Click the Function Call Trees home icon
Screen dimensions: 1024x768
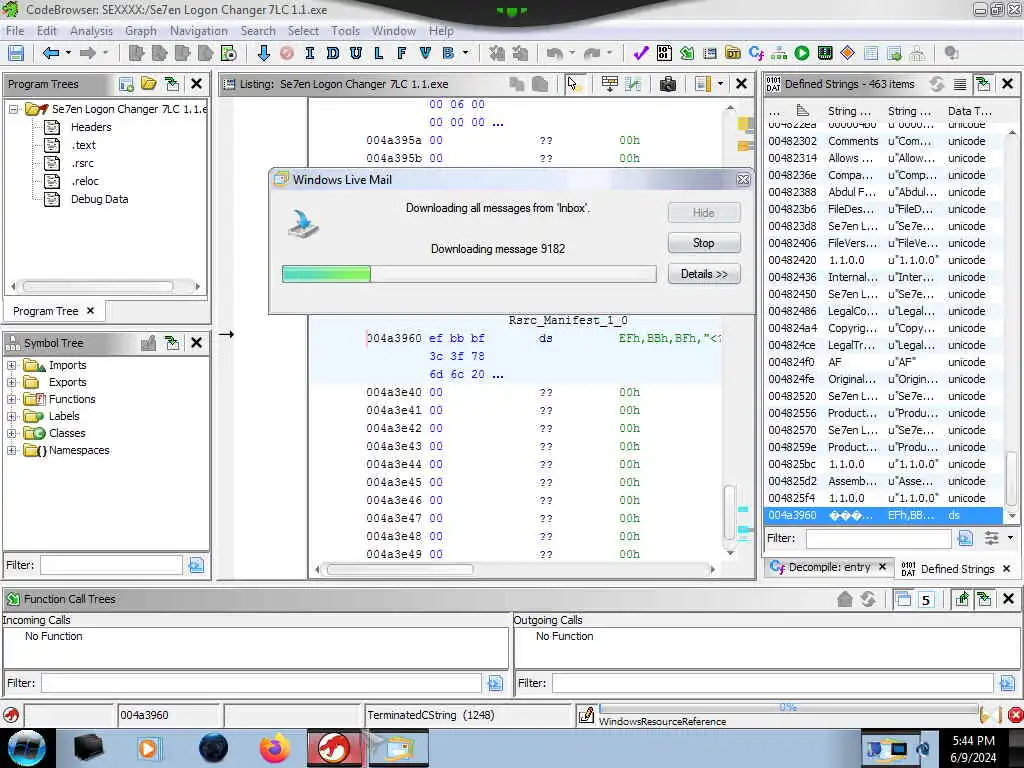[844, 599]
